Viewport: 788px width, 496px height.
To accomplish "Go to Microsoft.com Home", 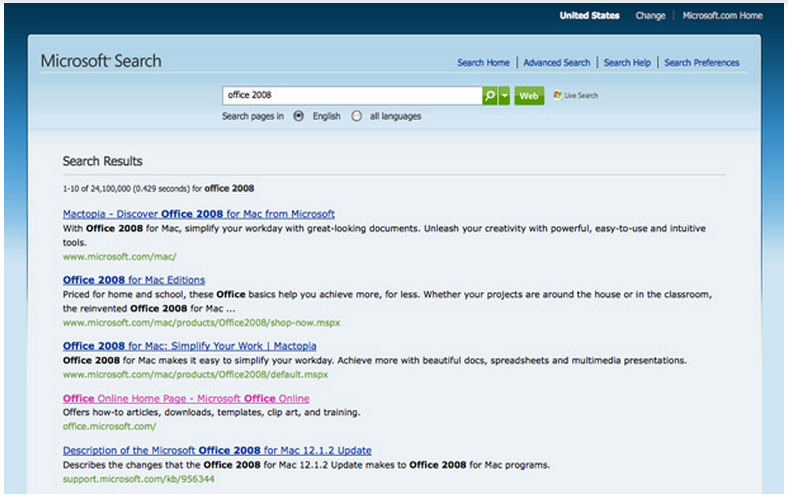I will pos(722,16).
